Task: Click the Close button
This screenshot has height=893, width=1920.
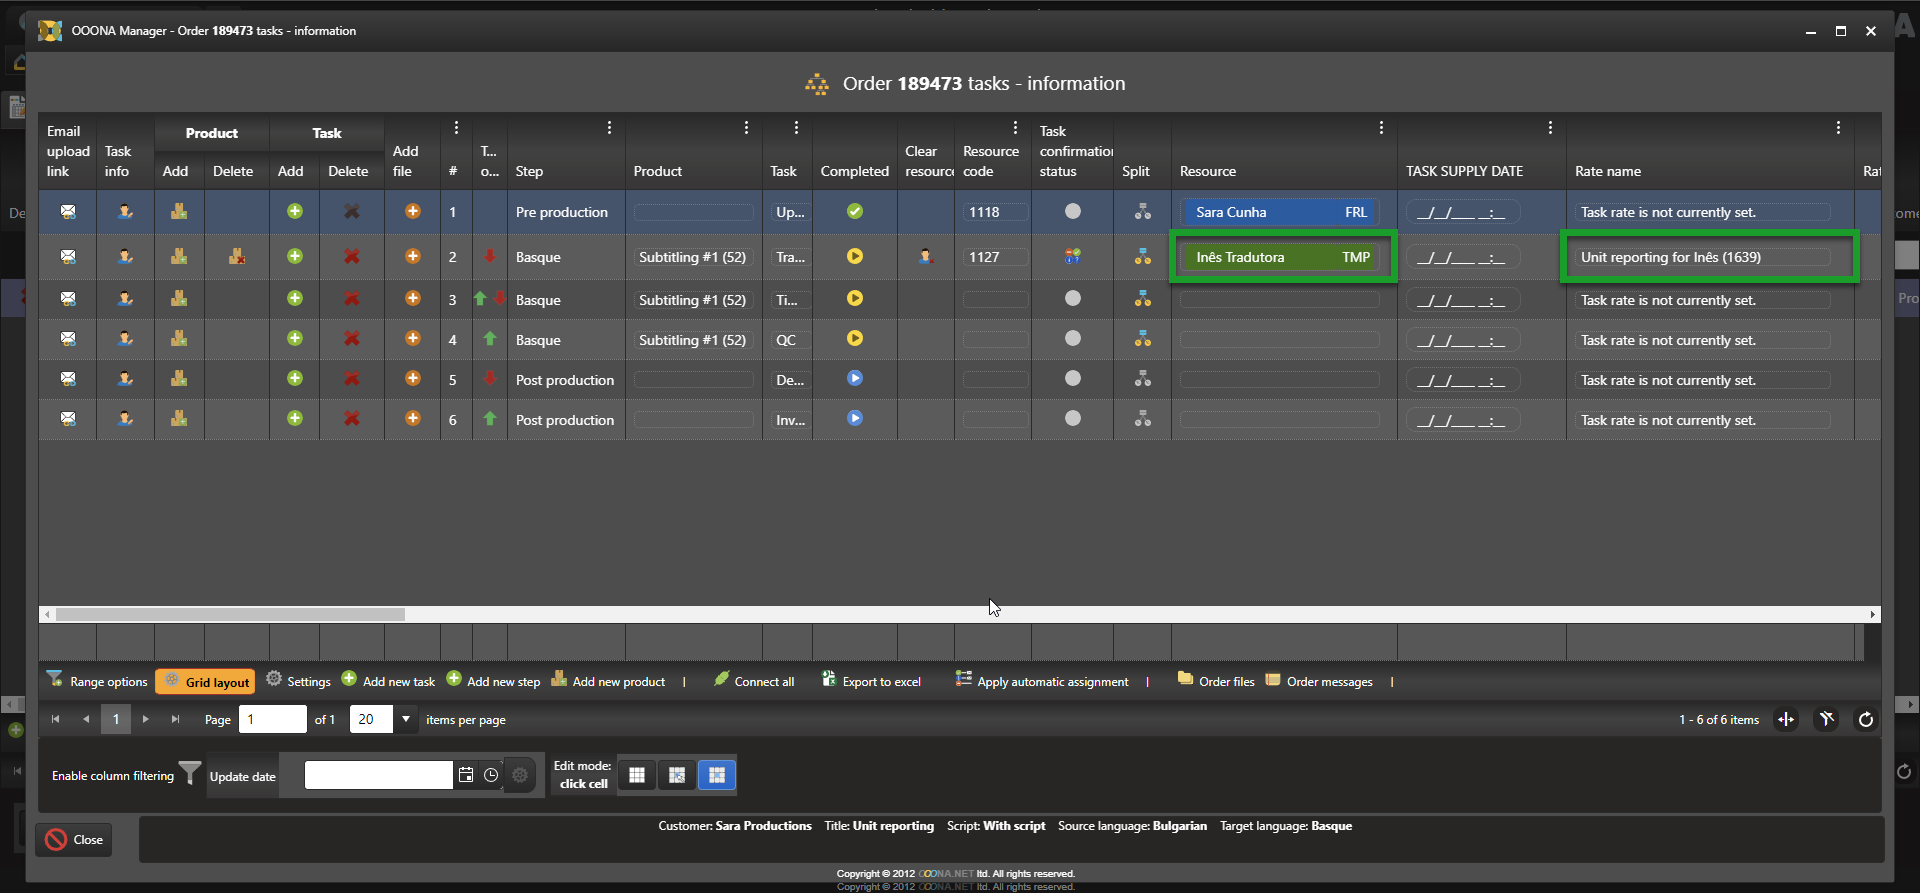Action: (x=74, y=840)
